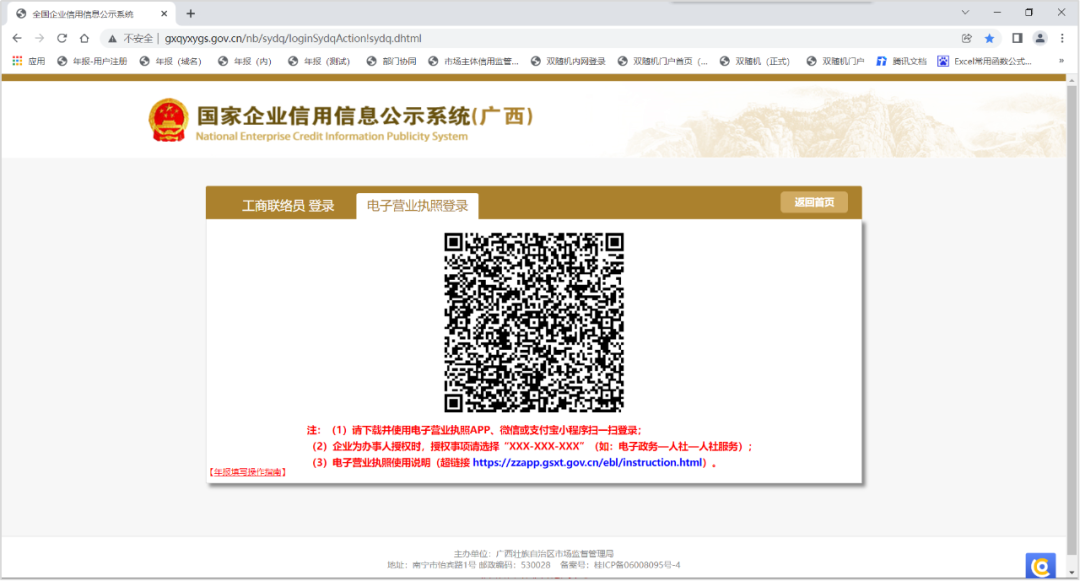Click the 国家企业信用信息公示系统(广西) title
The height and width of the screenshot is (581, 1080).
click(365, 116)
